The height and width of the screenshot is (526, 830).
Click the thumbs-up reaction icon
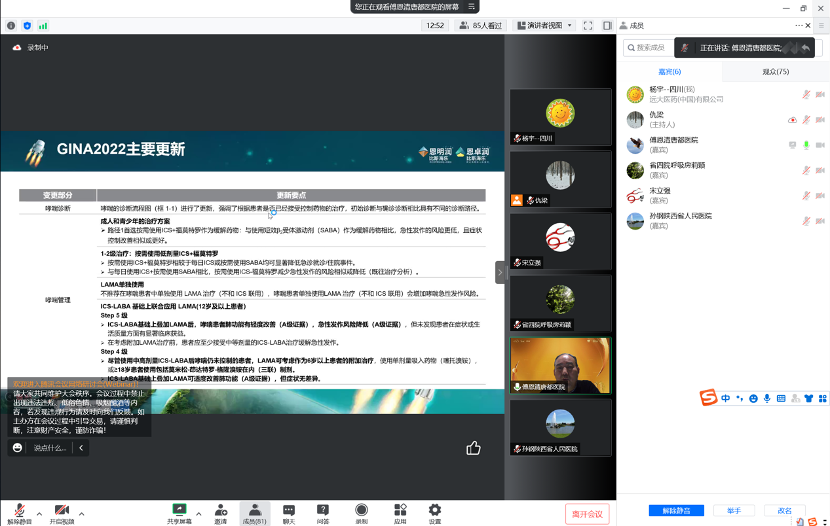click(x=473, y=448)
